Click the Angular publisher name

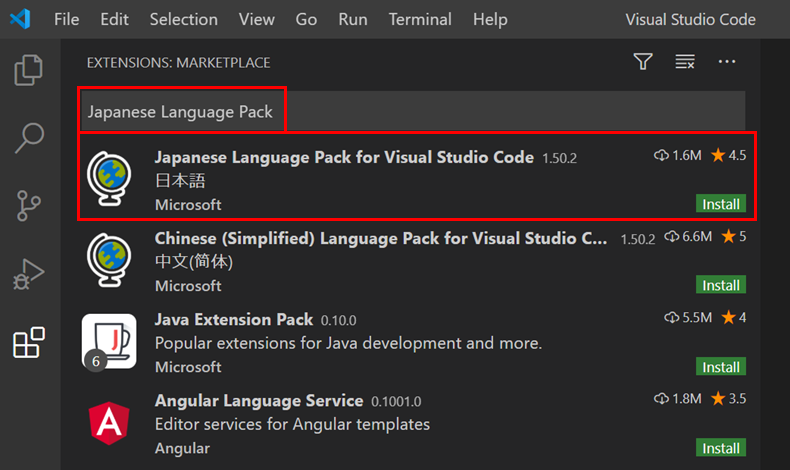pyautogui.click(x=182, y=448)
